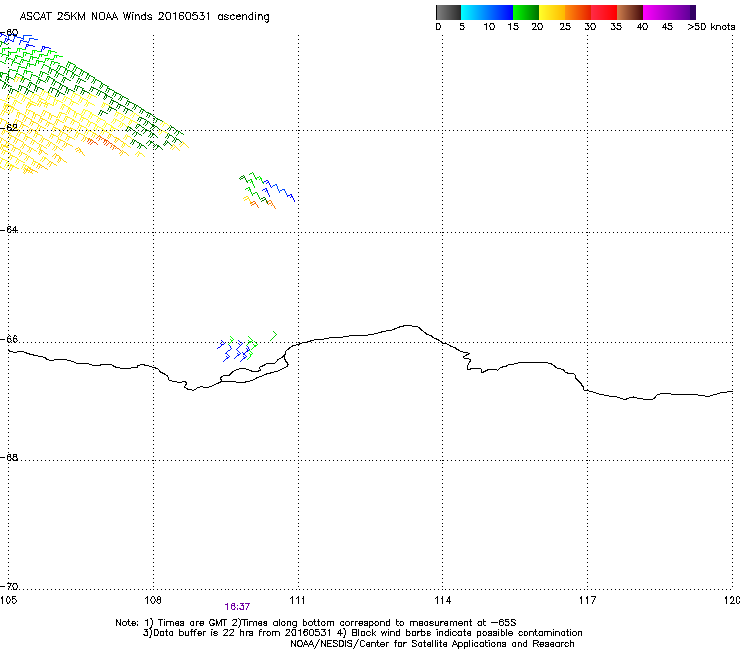Click latitude label '-68'

click(x=9, y=457)
